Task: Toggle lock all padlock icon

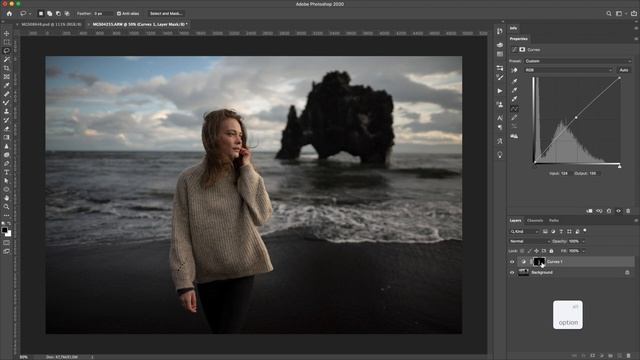Action: click(x=551, y=251)
